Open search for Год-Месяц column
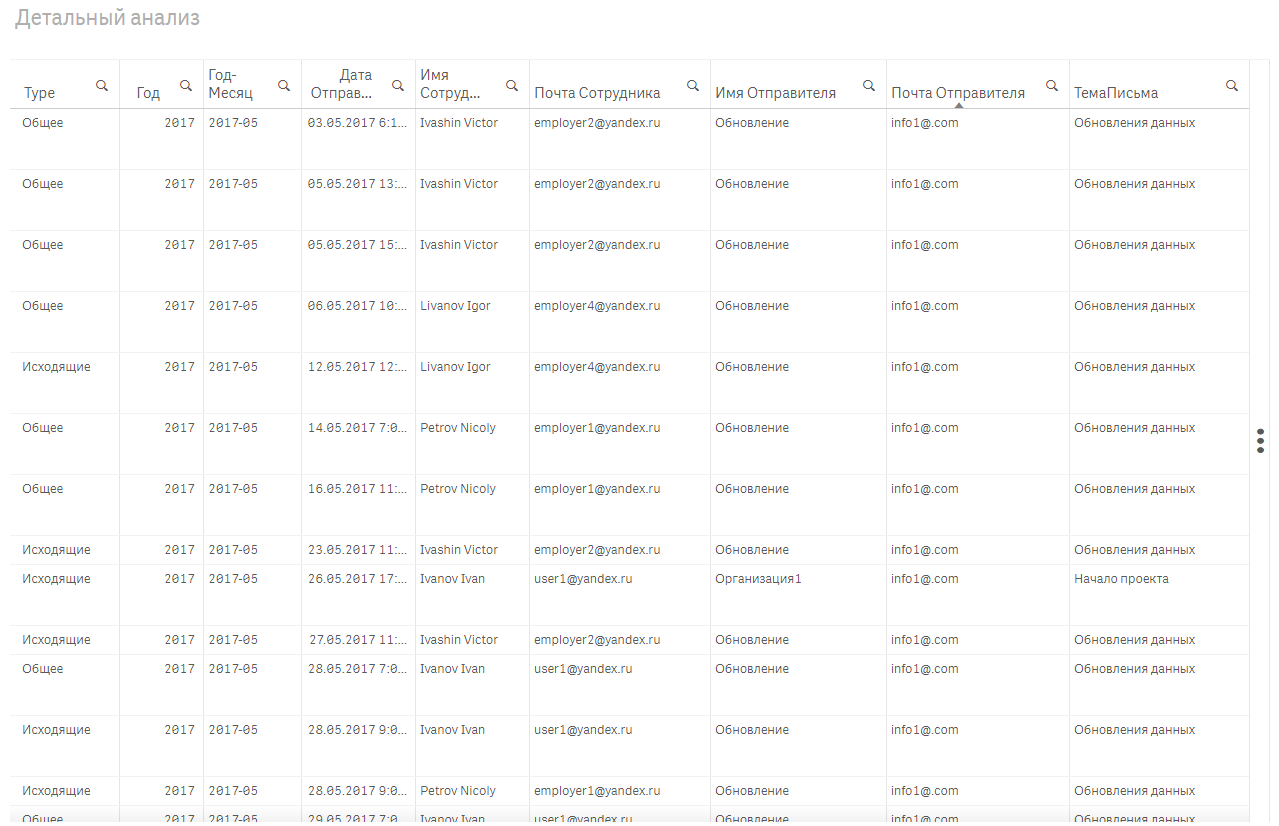 [284, 86]
